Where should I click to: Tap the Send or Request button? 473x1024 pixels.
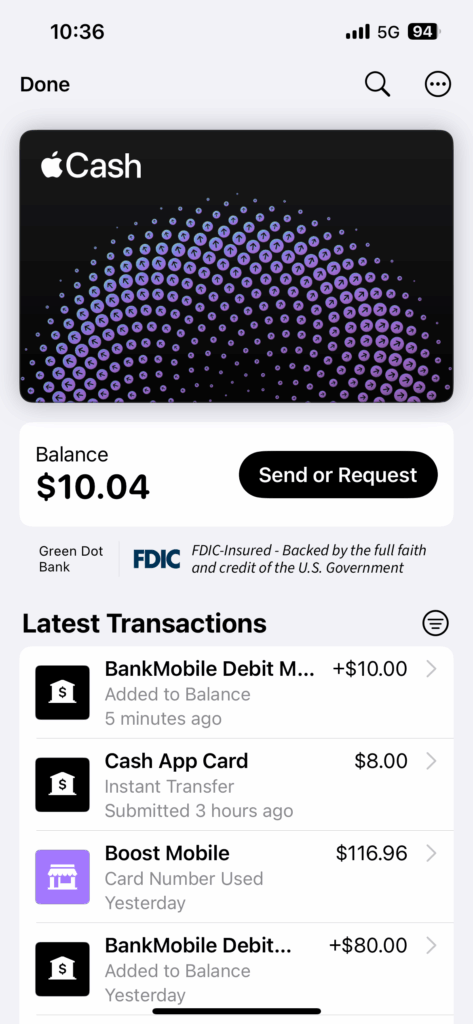coord(338,475)
